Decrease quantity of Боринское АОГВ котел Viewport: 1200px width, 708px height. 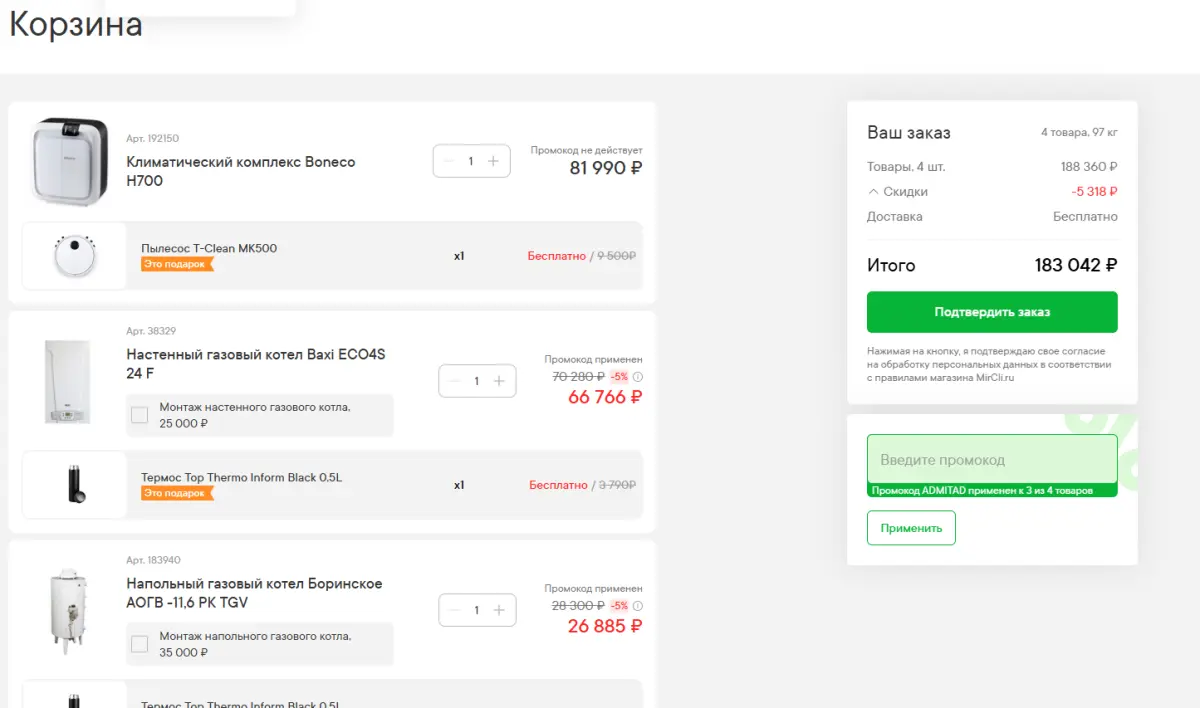[x=454, y=610]
